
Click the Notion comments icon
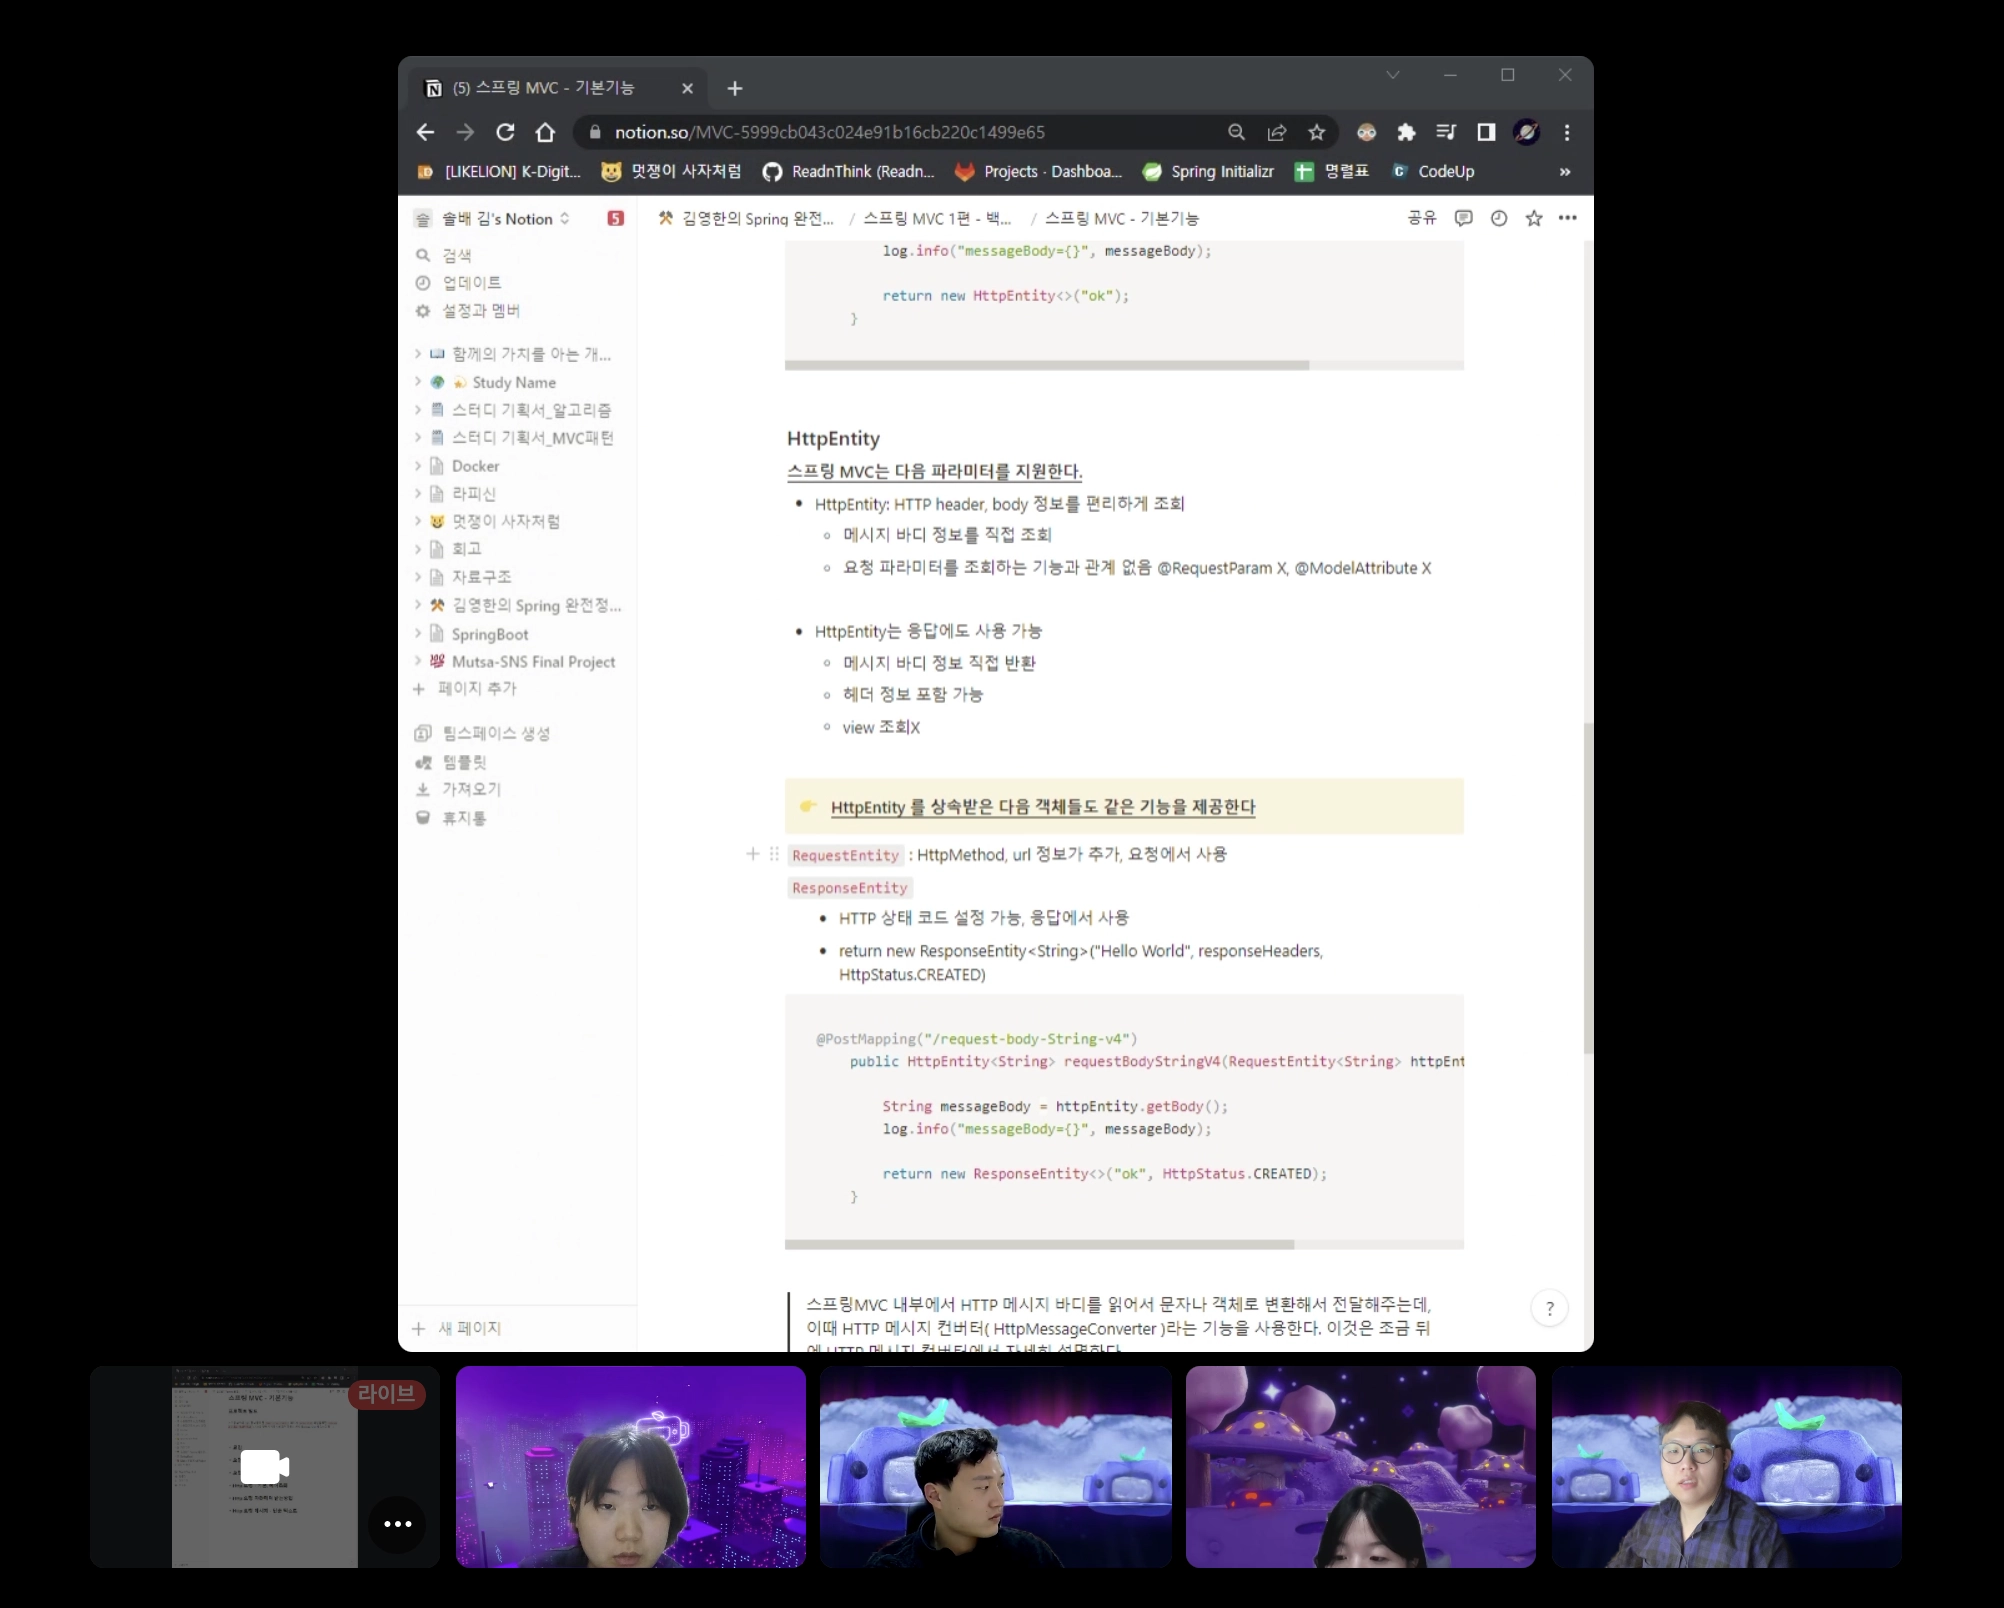(1463, 218)
